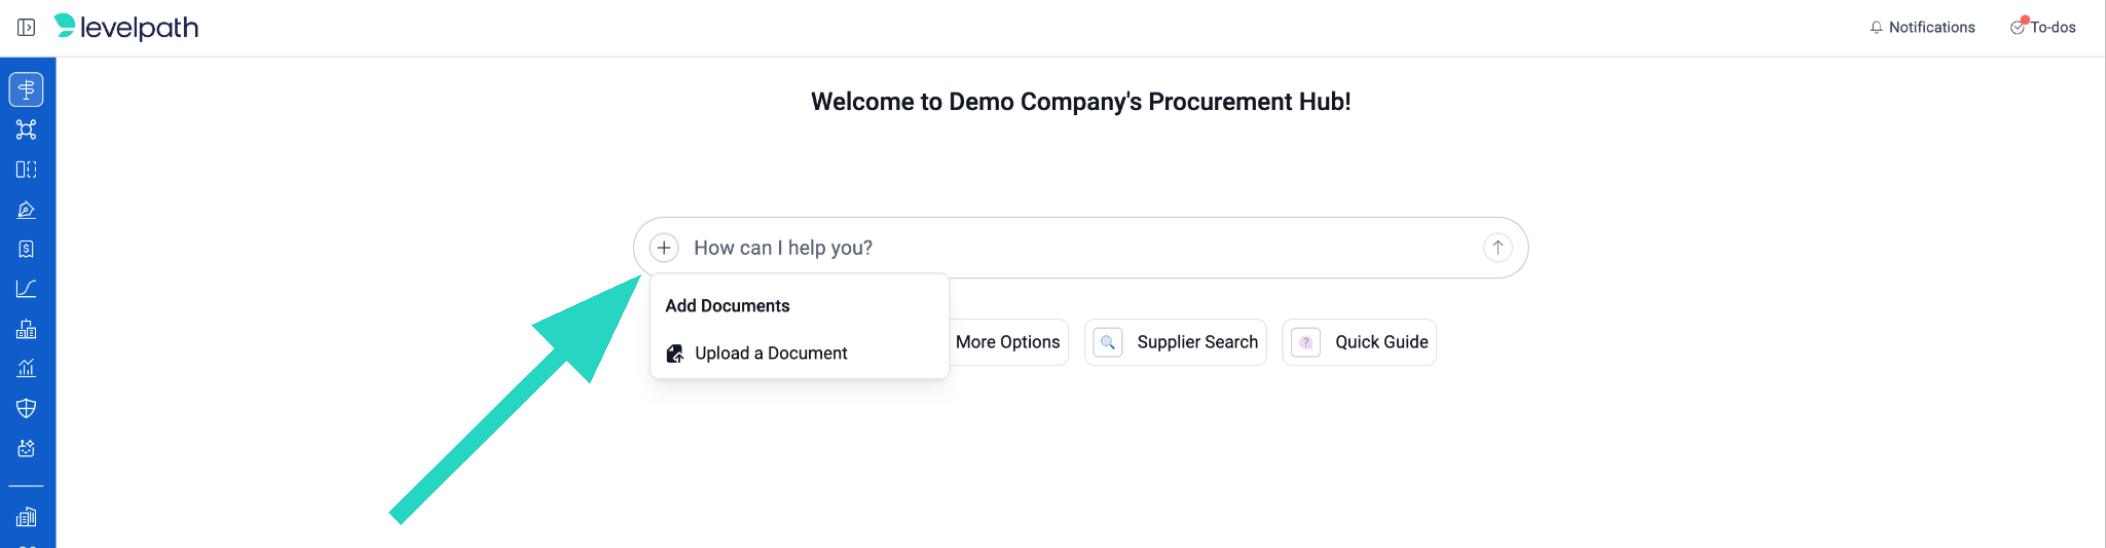Screen dimensions: 2106x548
Task: Open the stacked boxes sidebar icon
Action: click(26, 329)
